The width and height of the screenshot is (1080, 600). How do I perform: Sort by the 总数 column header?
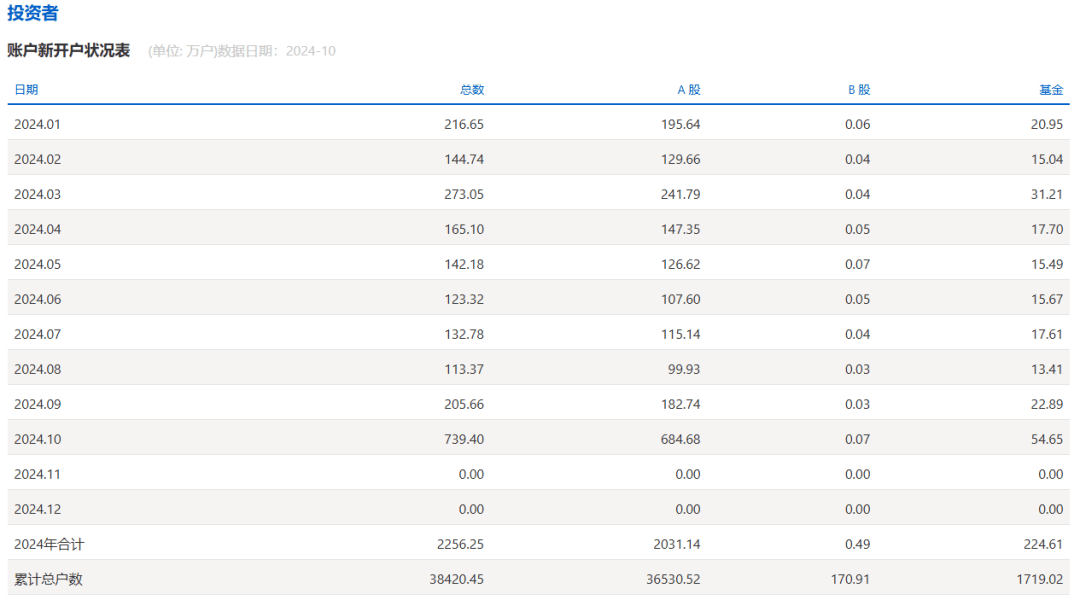coord(471,90)
